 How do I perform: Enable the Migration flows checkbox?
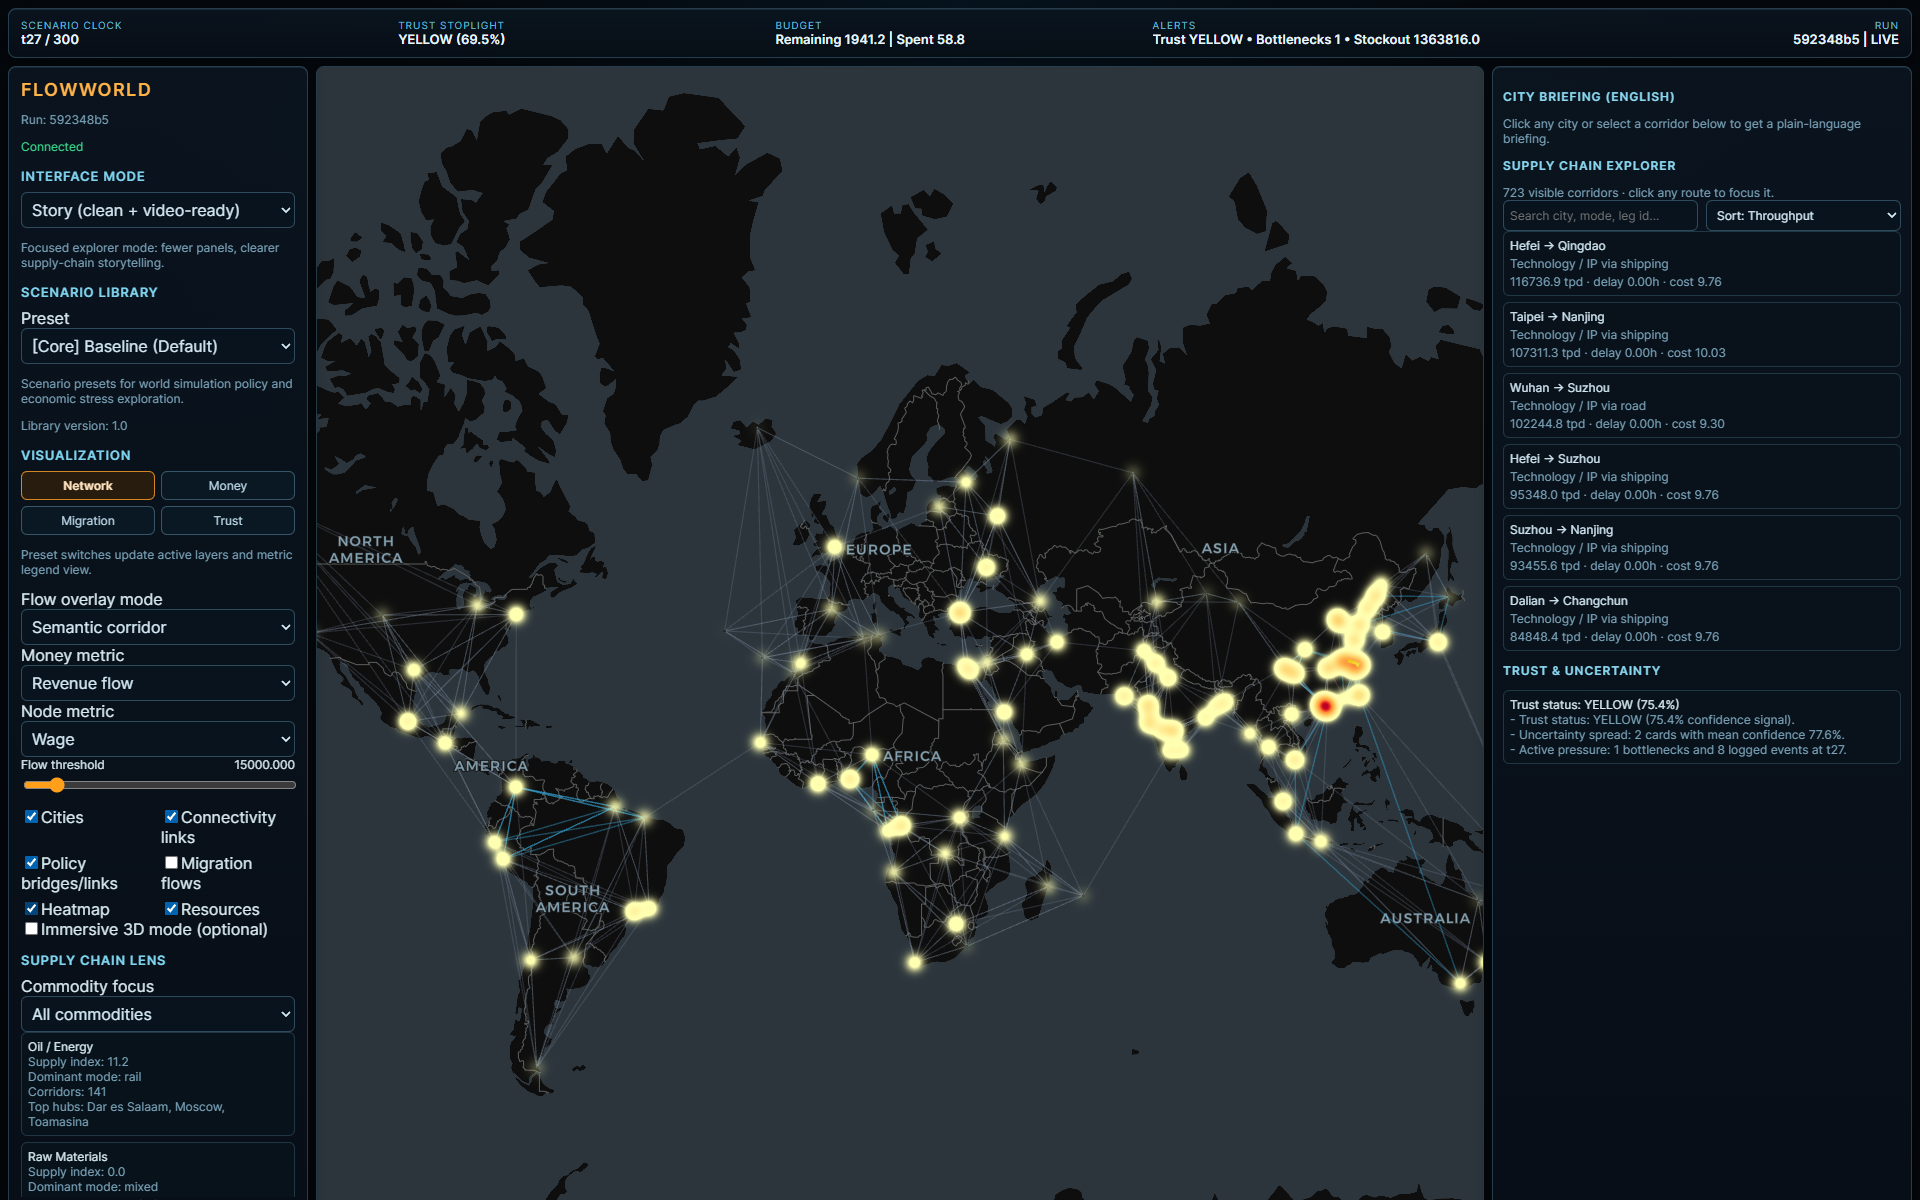point(171,863)
